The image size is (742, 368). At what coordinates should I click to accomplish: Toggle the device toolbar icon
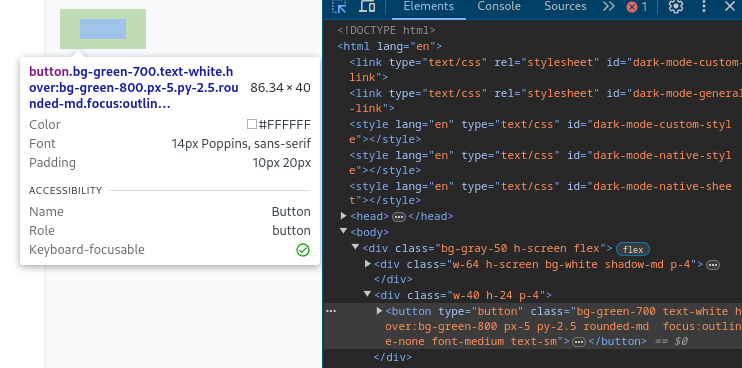click(367, 7)
